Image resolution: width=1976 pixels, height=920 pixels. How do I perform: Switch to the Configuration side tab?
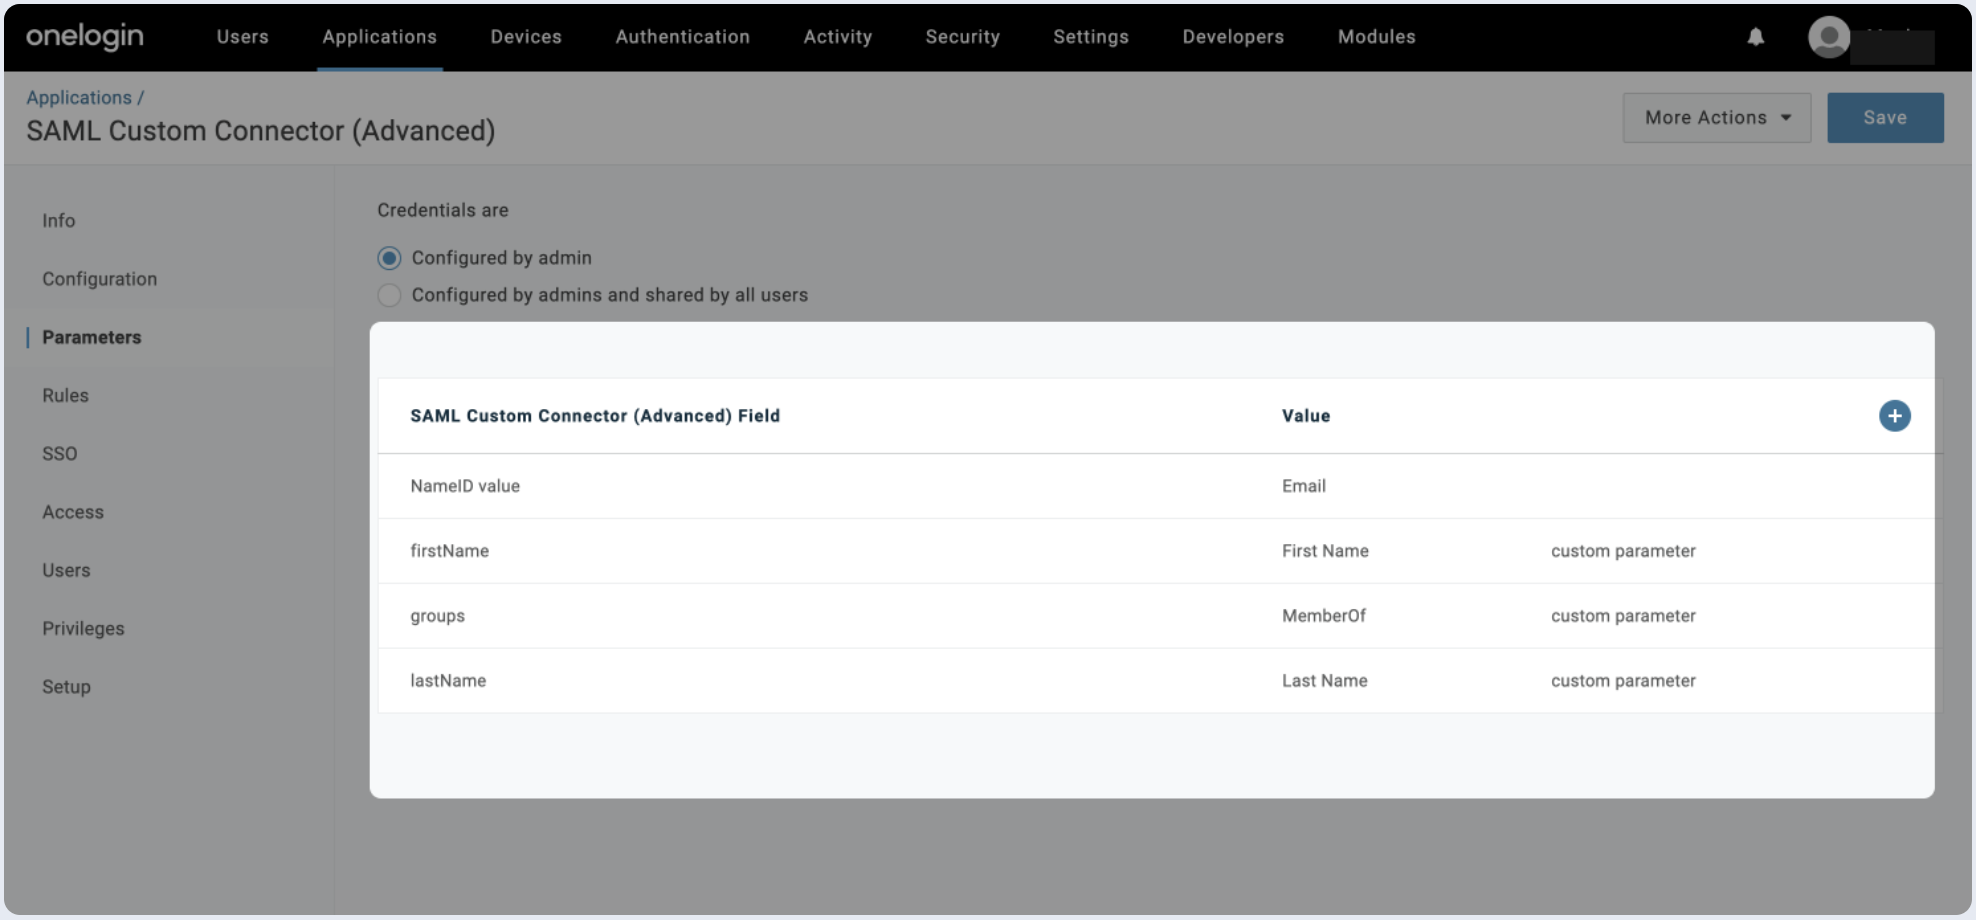[x=99, y=279]
